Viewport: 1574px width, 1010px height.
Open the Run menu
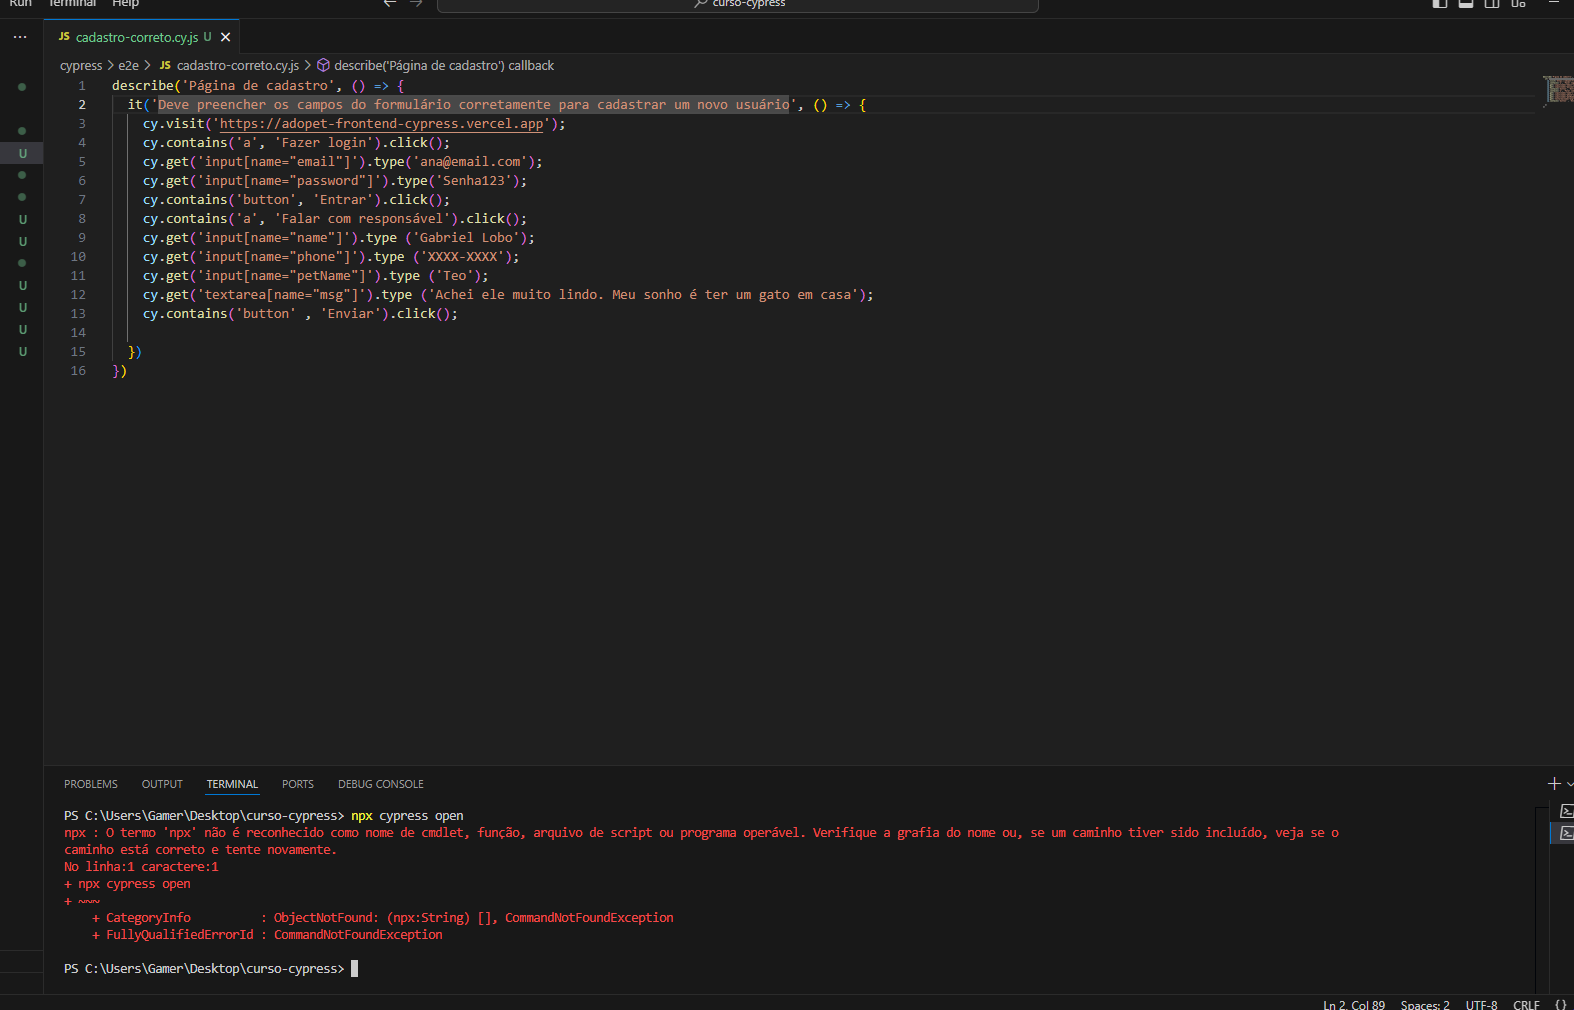pos(20,4)
